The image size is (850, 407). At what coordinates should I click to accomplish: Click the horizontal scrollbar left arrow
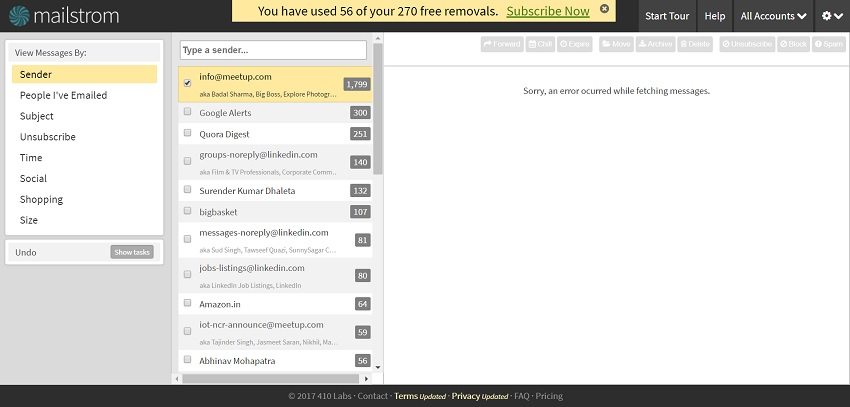click(x=177, y=379)
